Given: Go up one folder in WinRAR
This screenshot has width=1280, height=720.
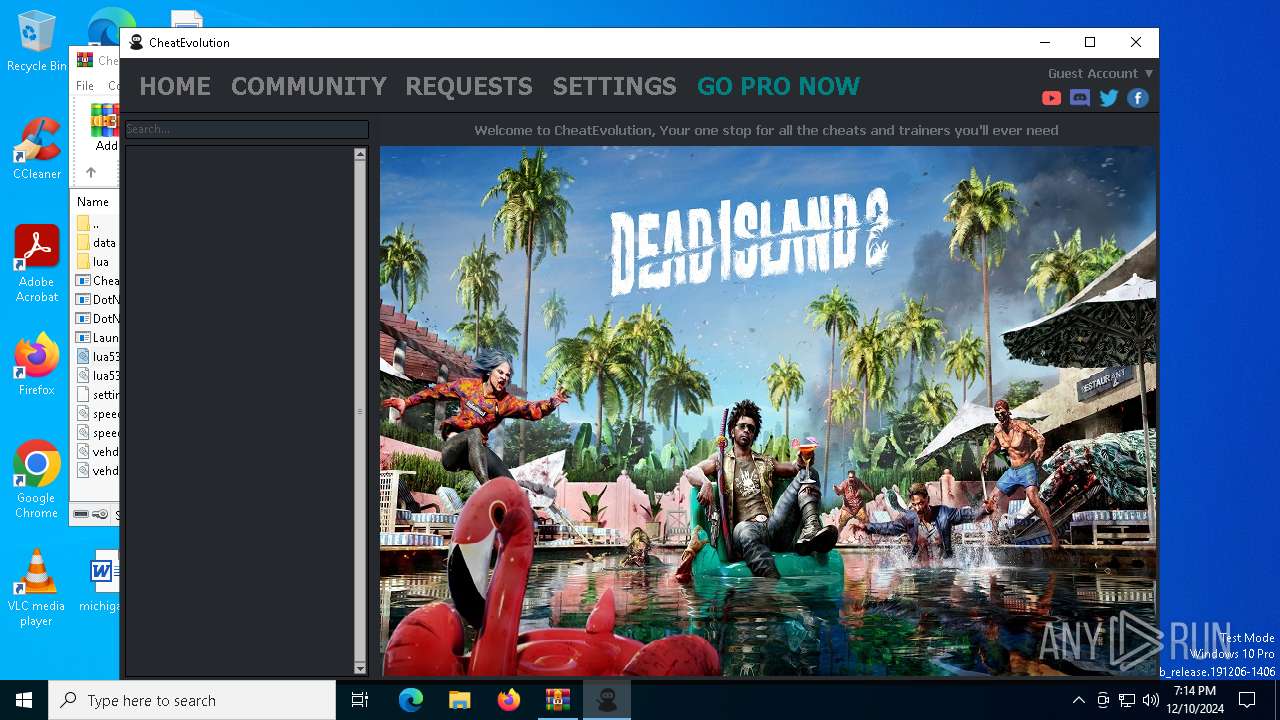Looking at the screenshot, I should (90, 172).
